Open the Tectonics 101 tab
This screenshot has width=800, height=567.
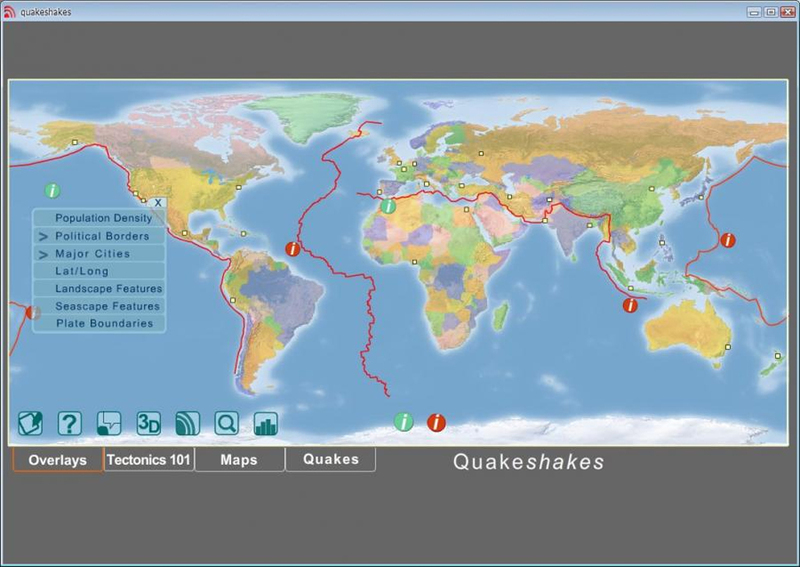coord(148,460)
